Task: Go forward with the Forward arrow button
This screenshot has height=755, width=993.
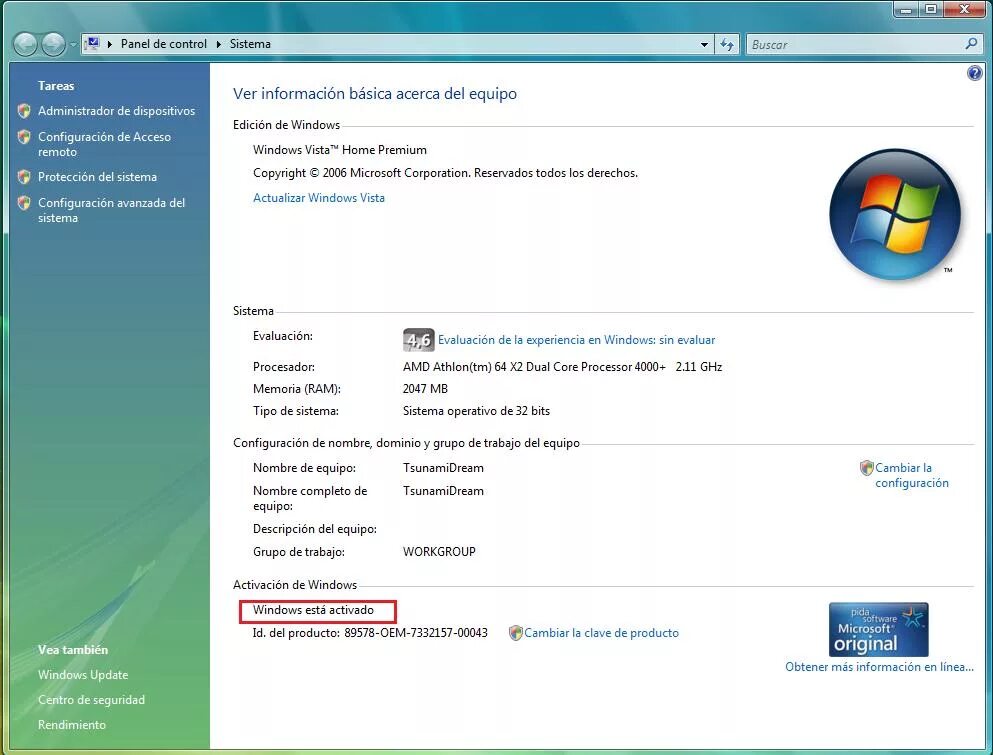Action: pyautogui.click(x=53, y=44)
